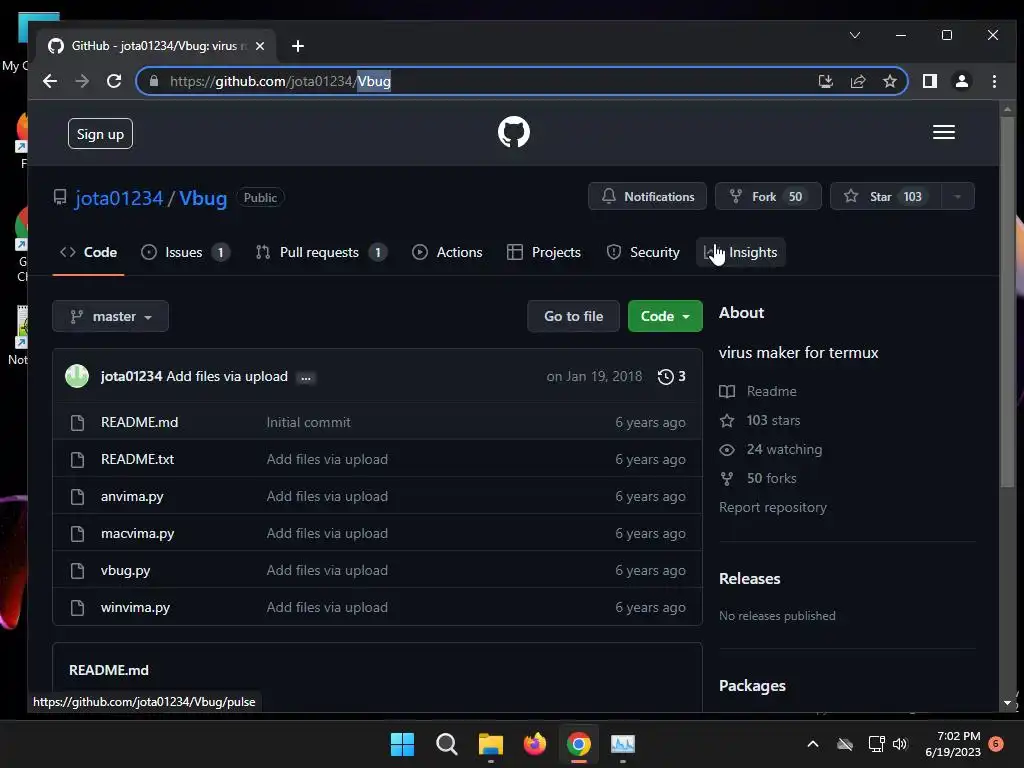1024x768 pixels.
Task: Click Report repository link
Action: 773,507
